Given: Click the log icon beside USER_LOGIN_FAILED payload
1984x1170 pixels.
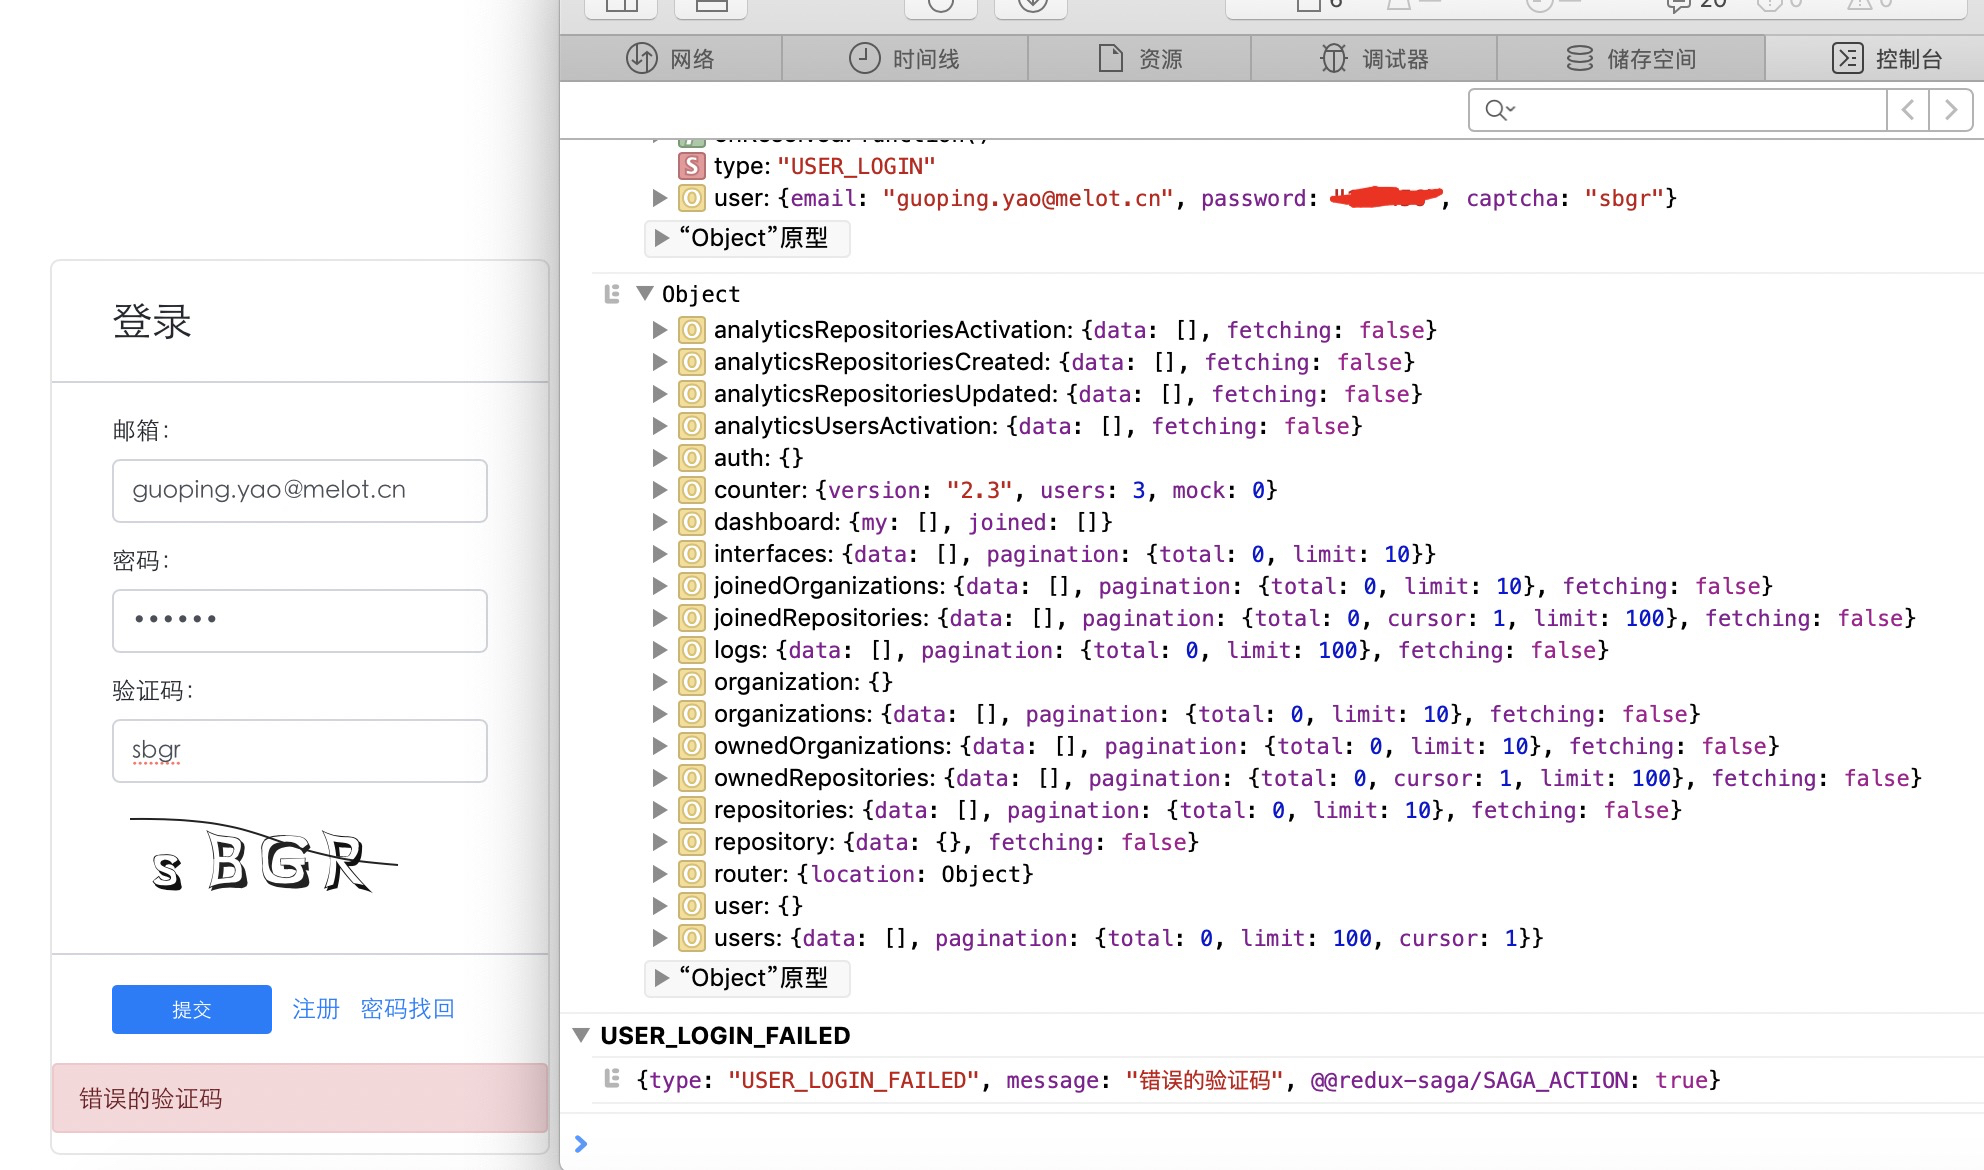Looking at the screenshot, I should pos(612,1078).
